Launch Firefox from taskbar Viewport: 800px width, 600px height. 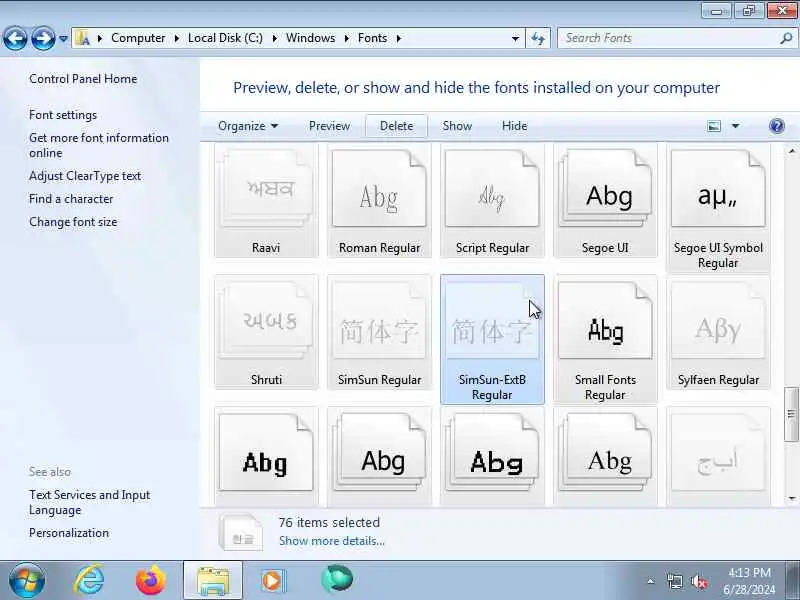pyautogui.click(x=151, y=581)
